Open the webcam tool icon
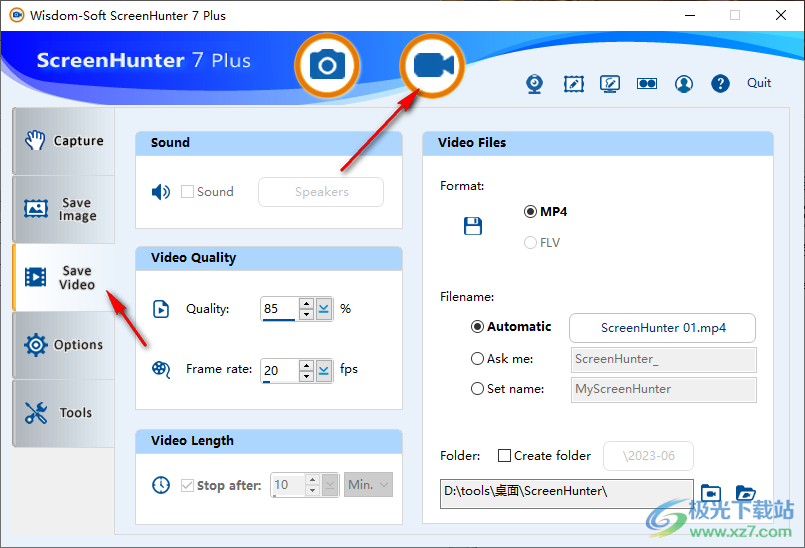 [534, 83]
